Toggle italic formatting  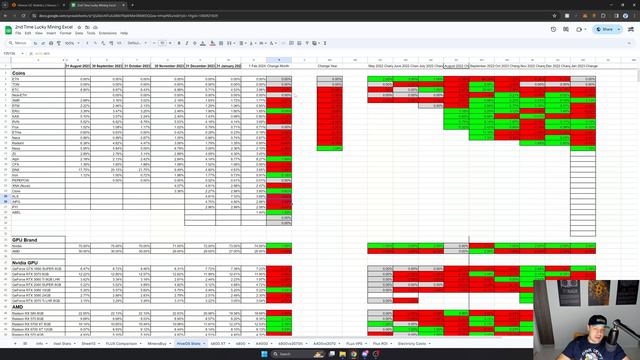[x=187, y=43]
